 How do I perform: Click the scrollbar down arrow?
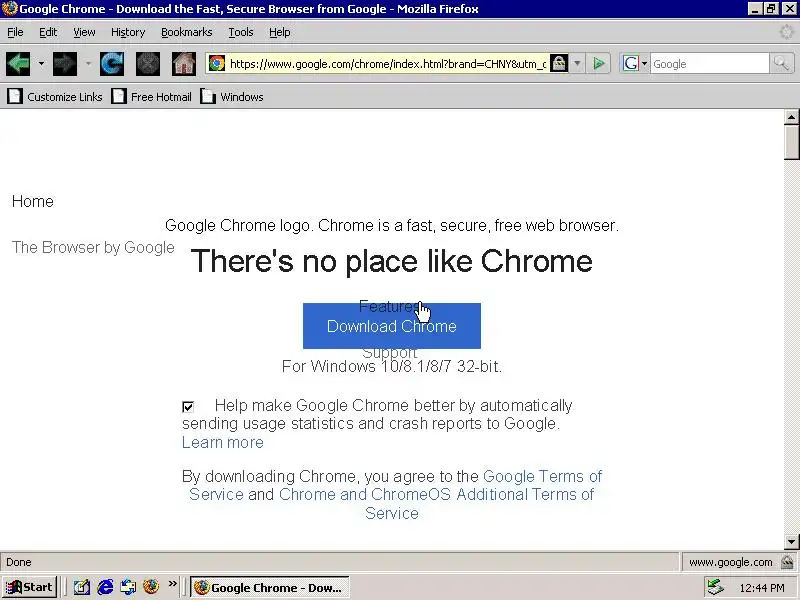point(791,541)
